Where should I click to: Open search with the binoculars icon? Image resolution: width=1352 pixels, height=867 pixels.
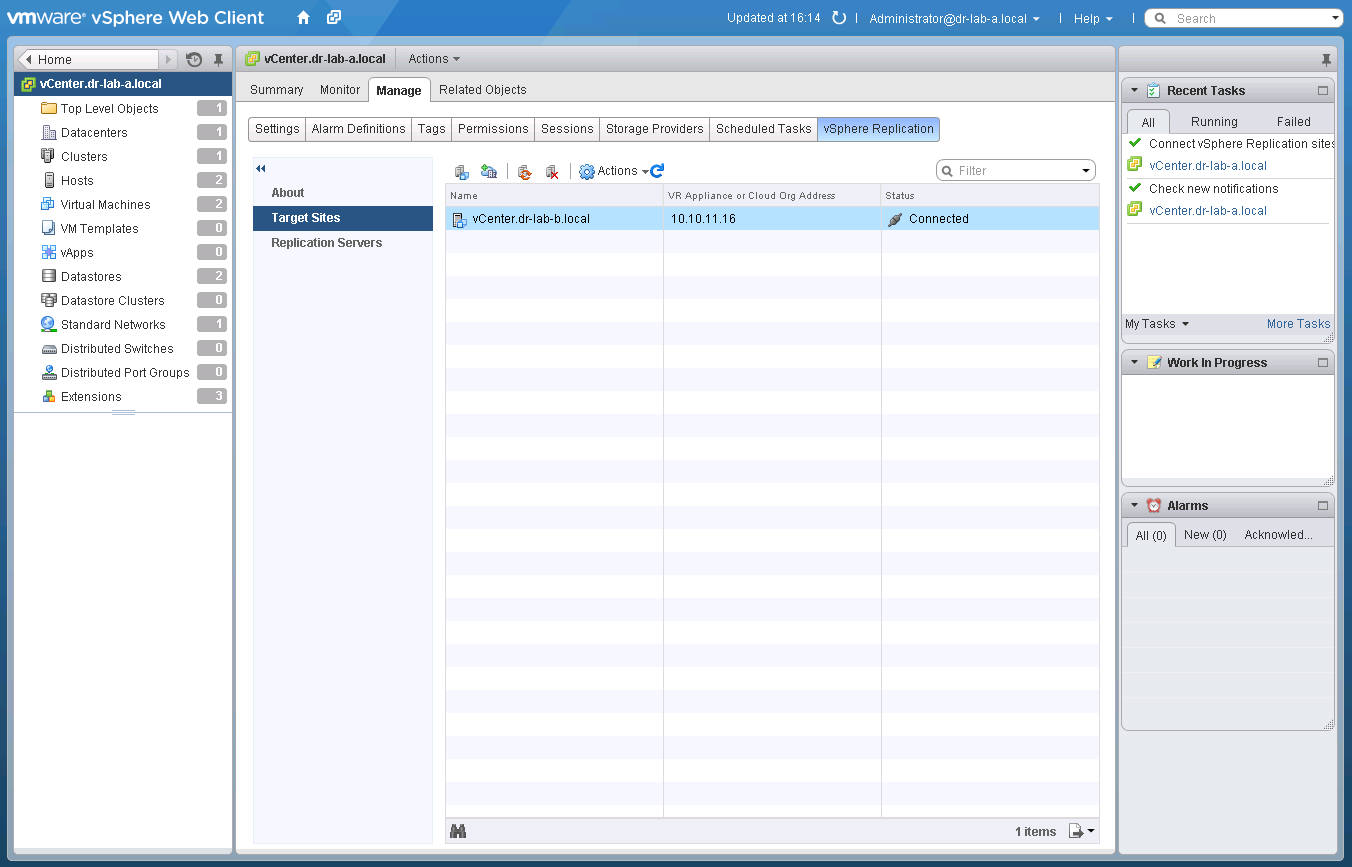click(458, 831)
